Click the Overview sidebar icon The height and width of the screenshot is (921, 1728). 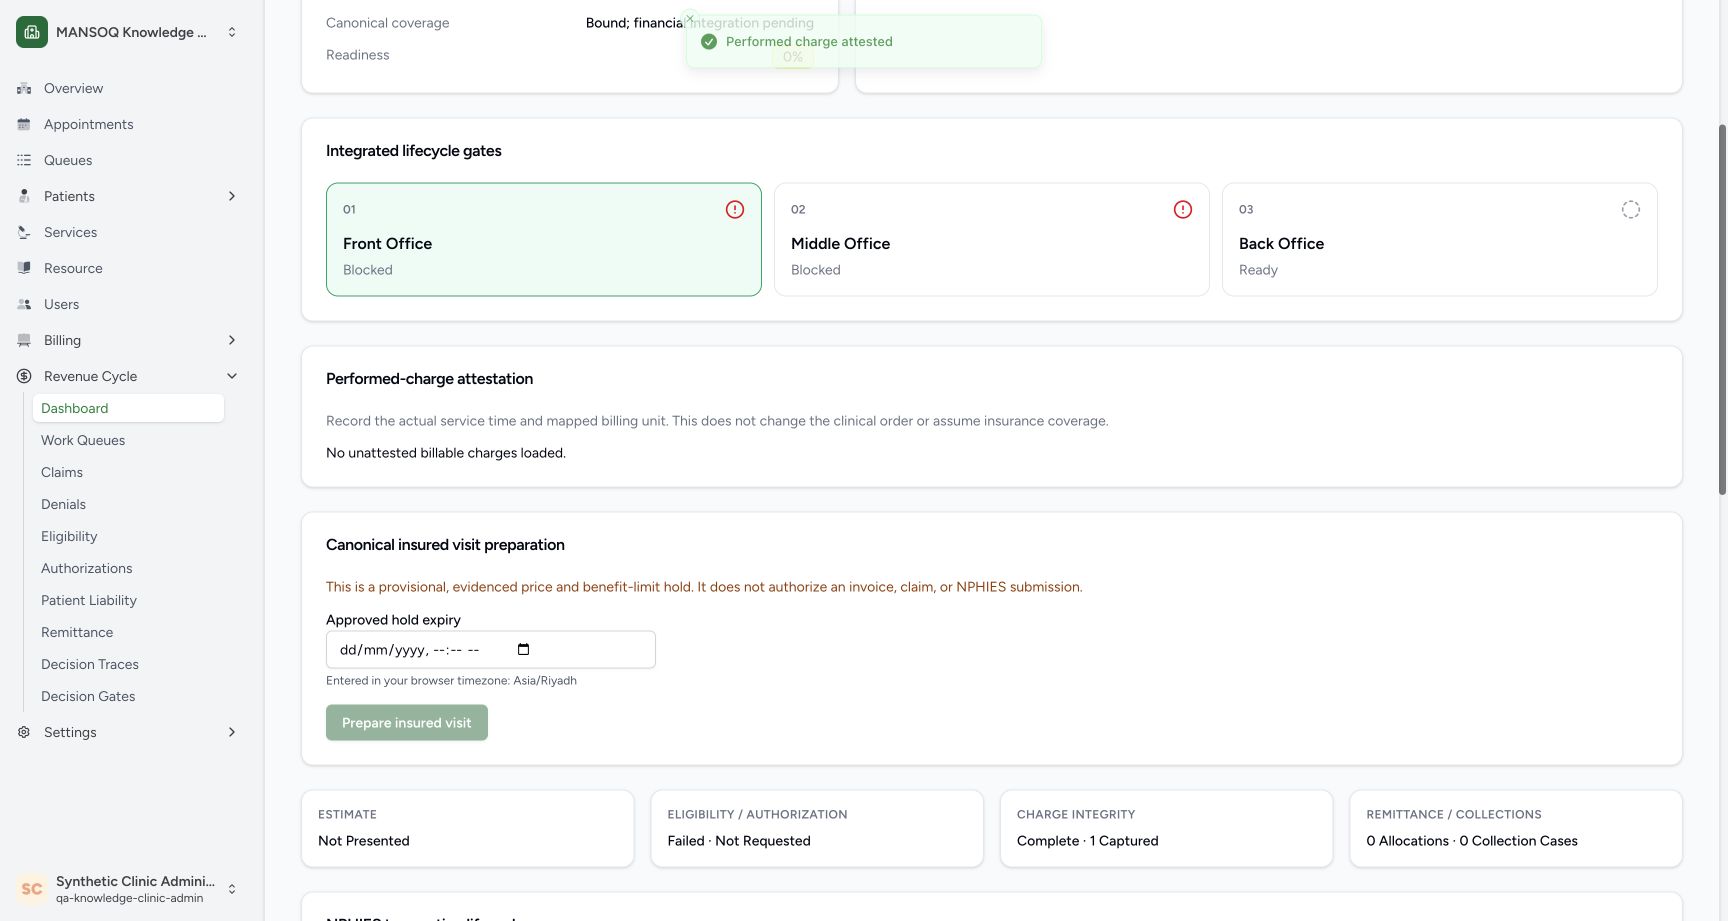point(24,88)
